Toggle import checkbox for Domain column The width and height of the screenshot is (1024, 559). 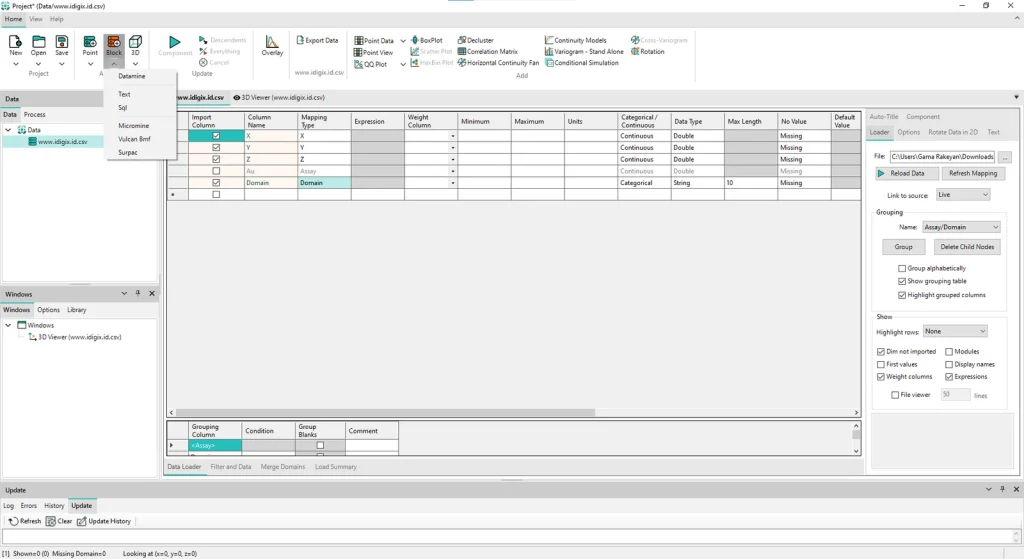pyautogui.click(x=216, y=183)
